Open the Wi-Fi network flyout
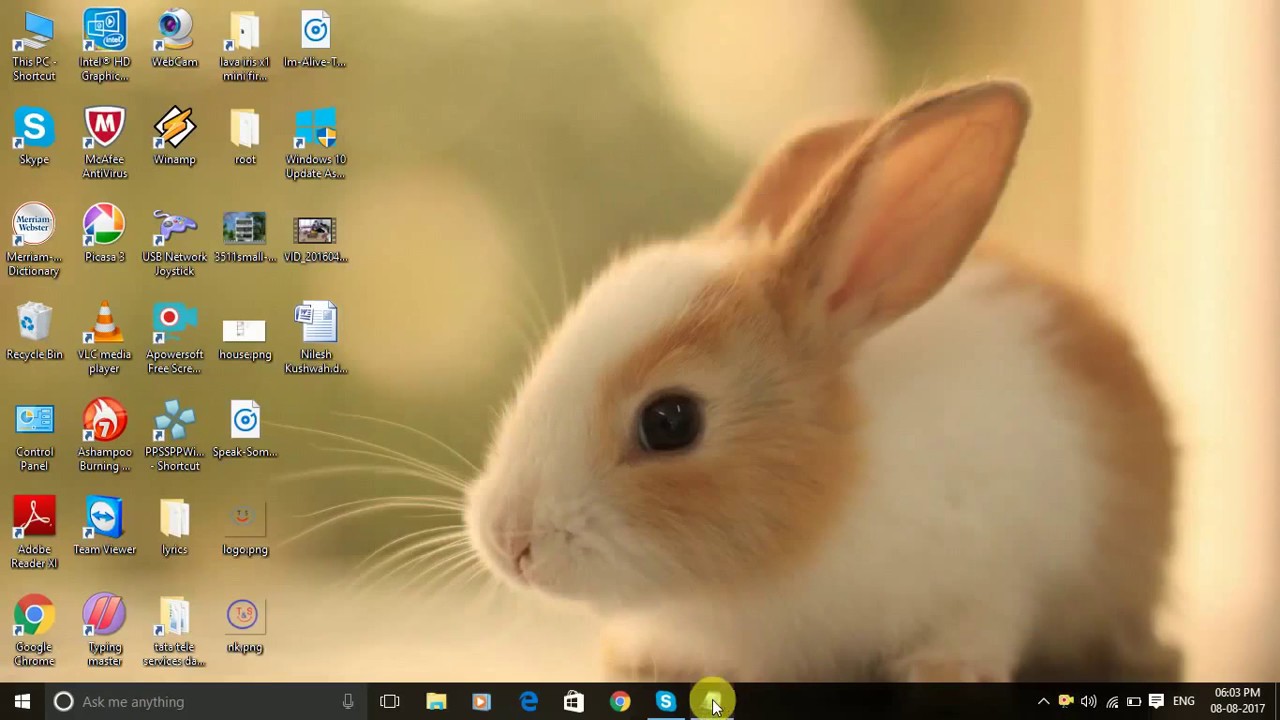The height and width of the screenshot is (720, 1280). click(1112, 701)
